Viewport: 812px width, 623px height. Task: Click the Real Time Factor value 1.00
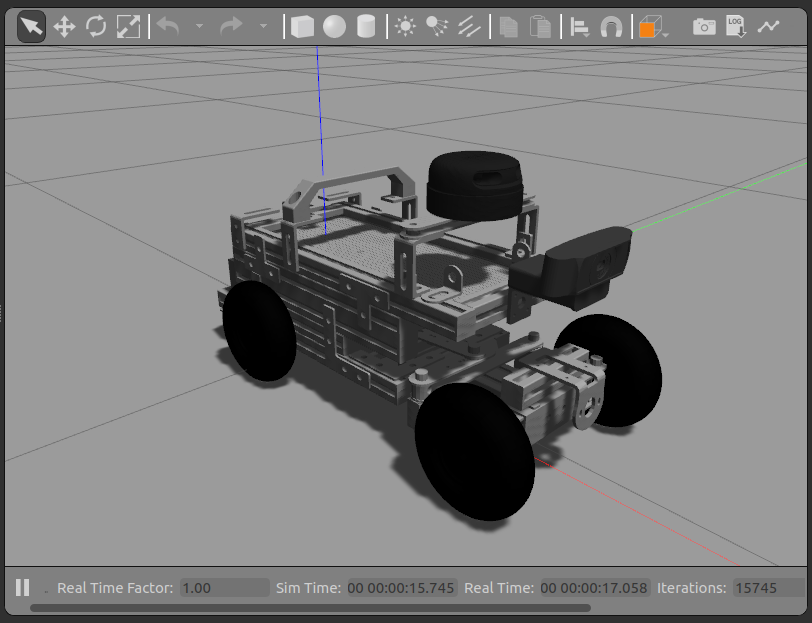point(225,588)
